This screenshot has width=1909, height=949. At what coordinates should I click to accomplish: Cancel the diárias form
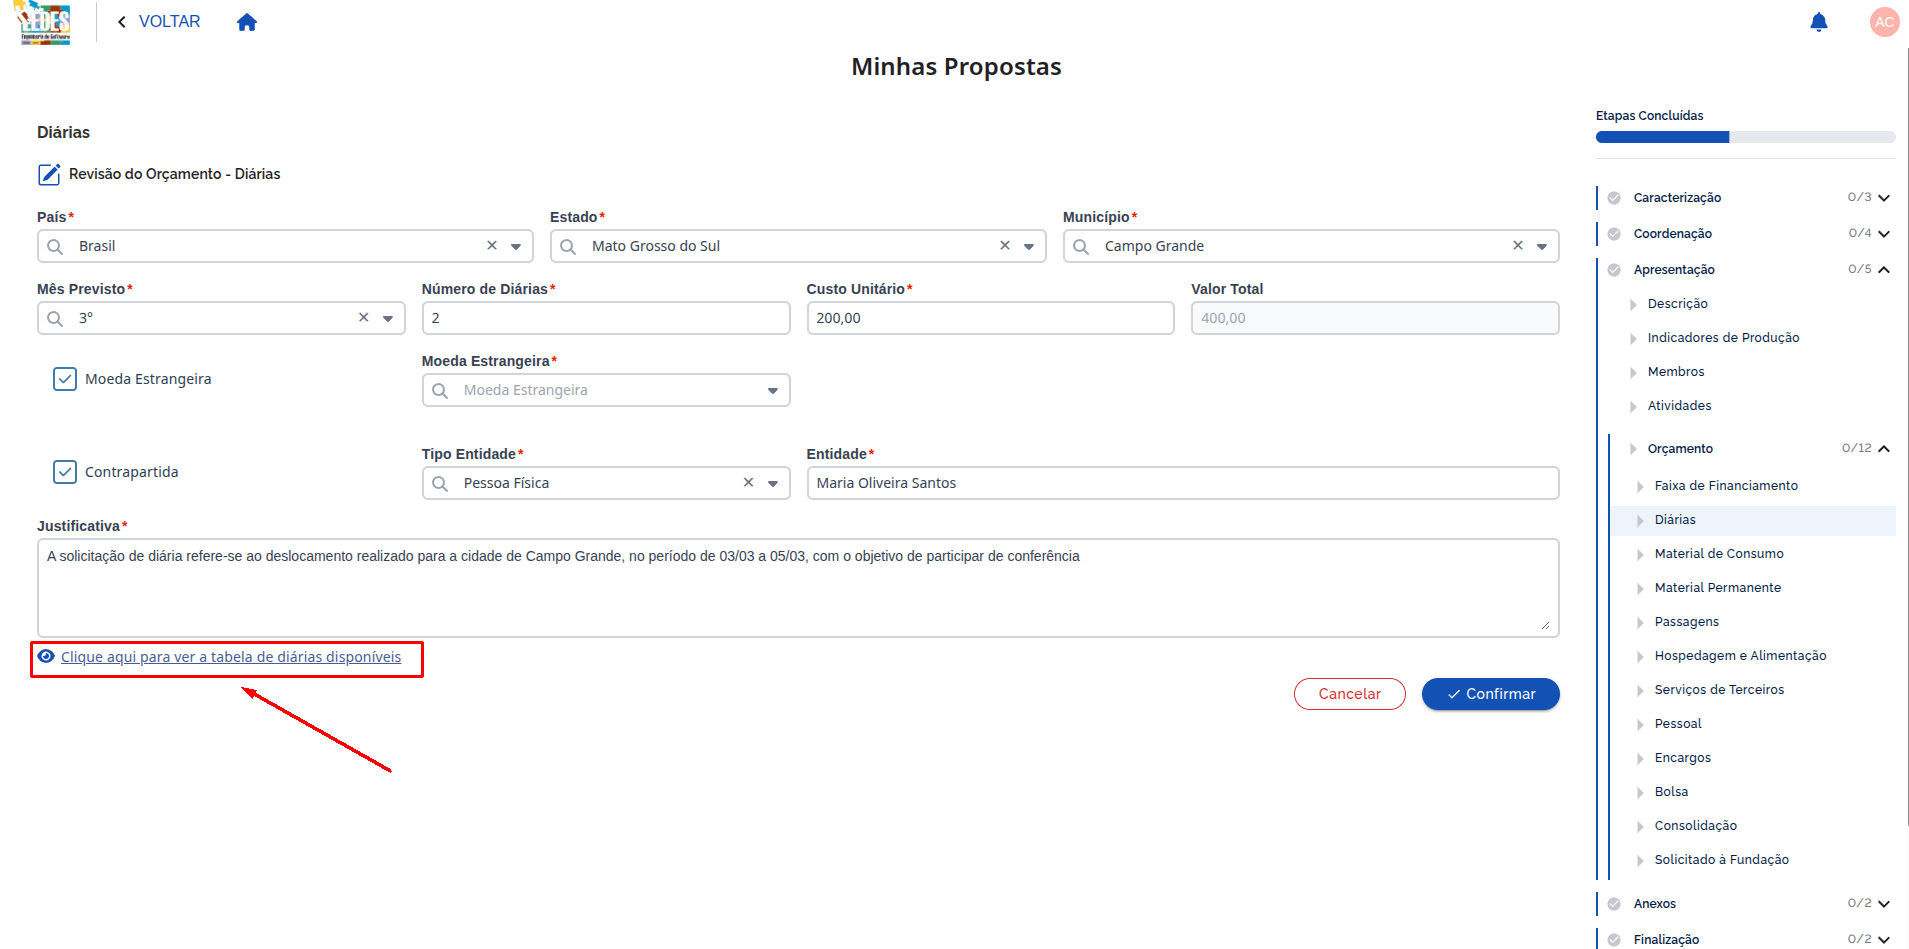click(1349, 694)
